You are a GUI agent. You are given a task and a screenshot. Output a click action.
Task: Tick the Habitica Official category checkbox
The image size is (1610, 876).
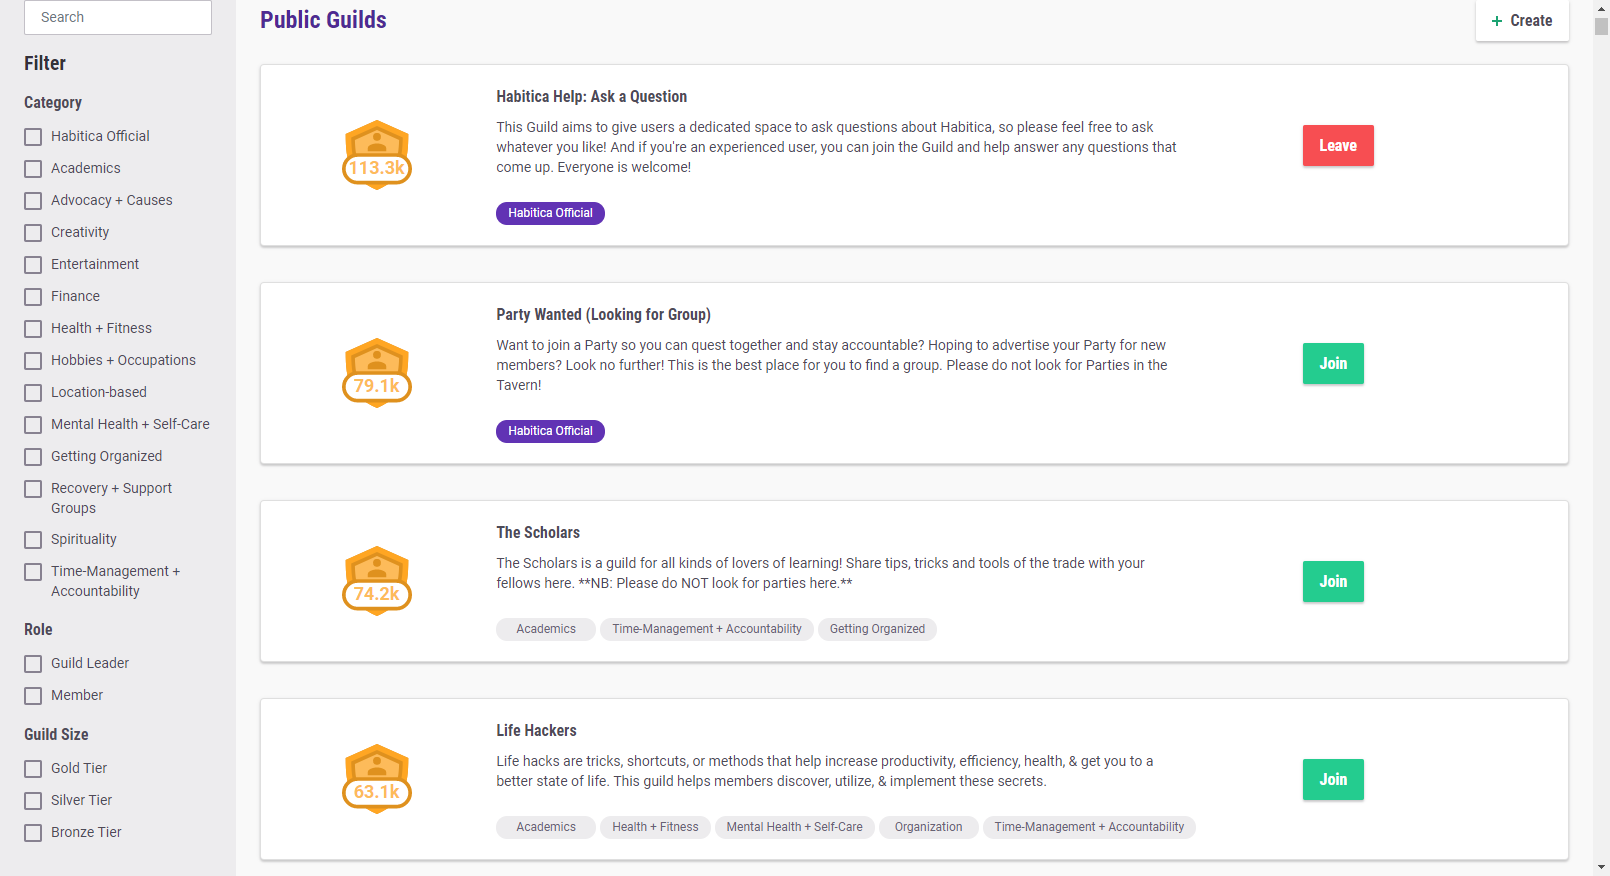[x=33, y=137]
